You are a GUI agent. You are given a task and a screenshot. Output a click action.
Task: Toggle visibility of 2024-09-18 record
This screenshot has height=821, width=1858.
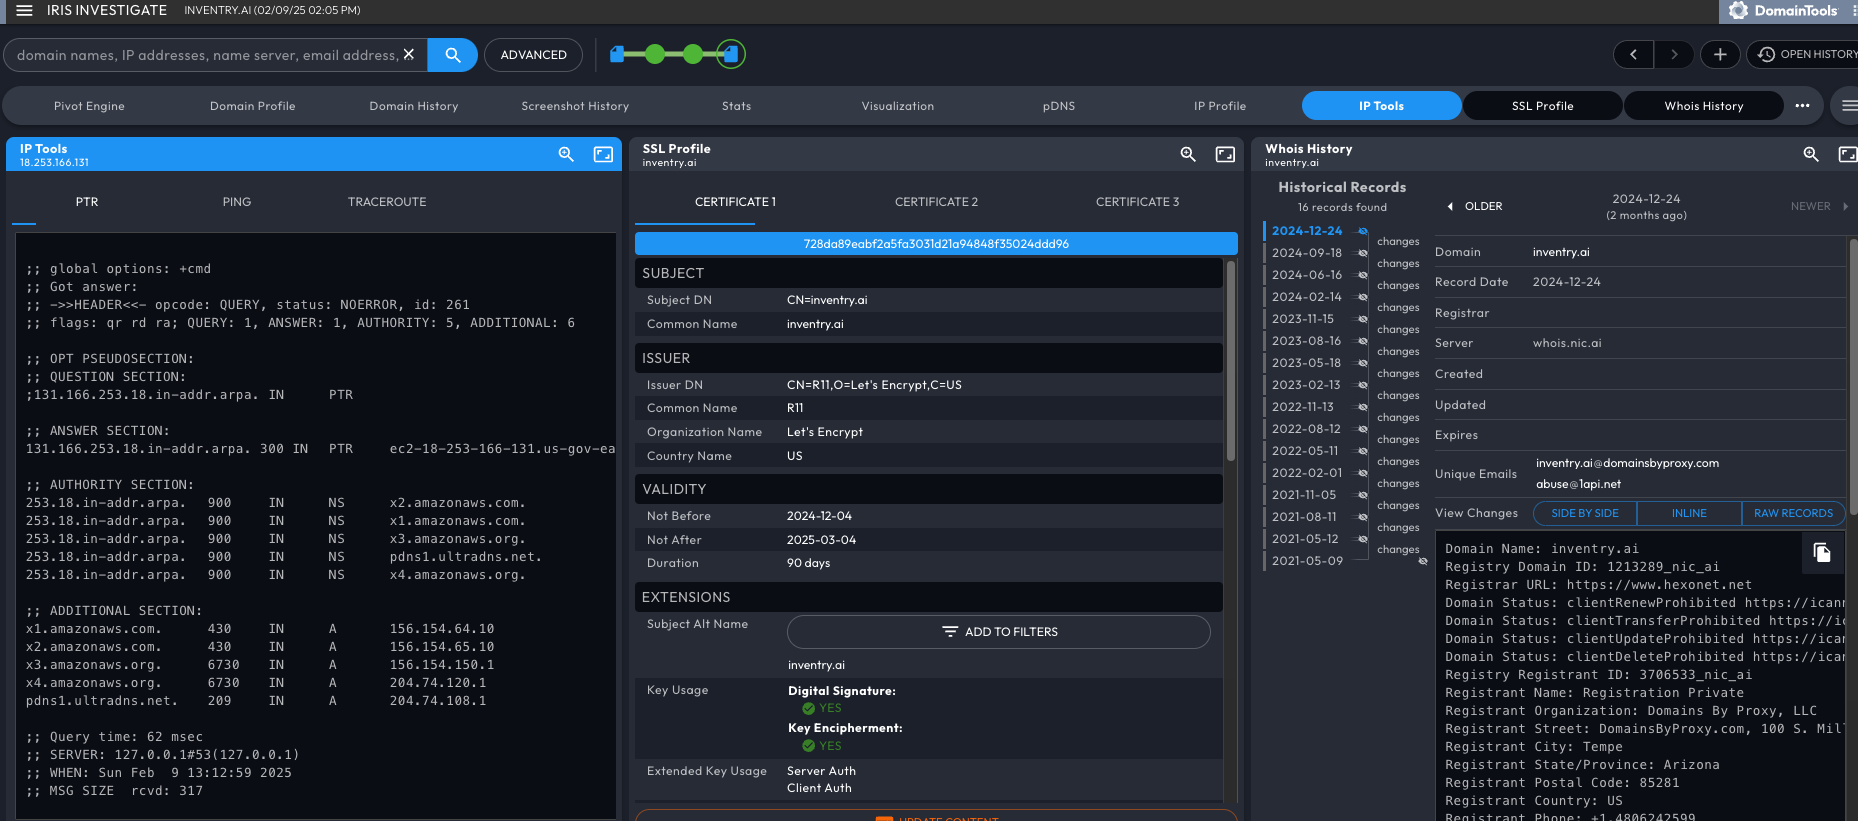1362,253
